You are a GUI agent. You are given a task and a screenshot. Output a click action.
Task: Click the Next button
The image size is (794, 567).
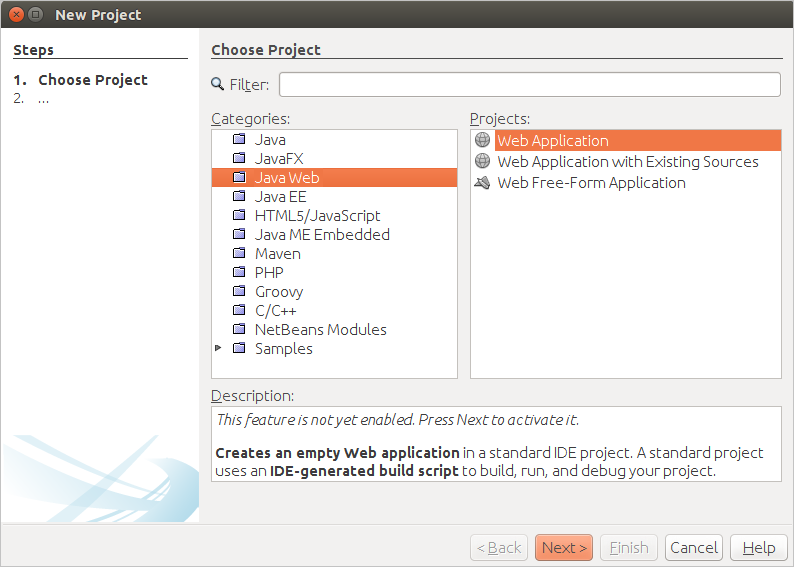(x=564, y=547)
